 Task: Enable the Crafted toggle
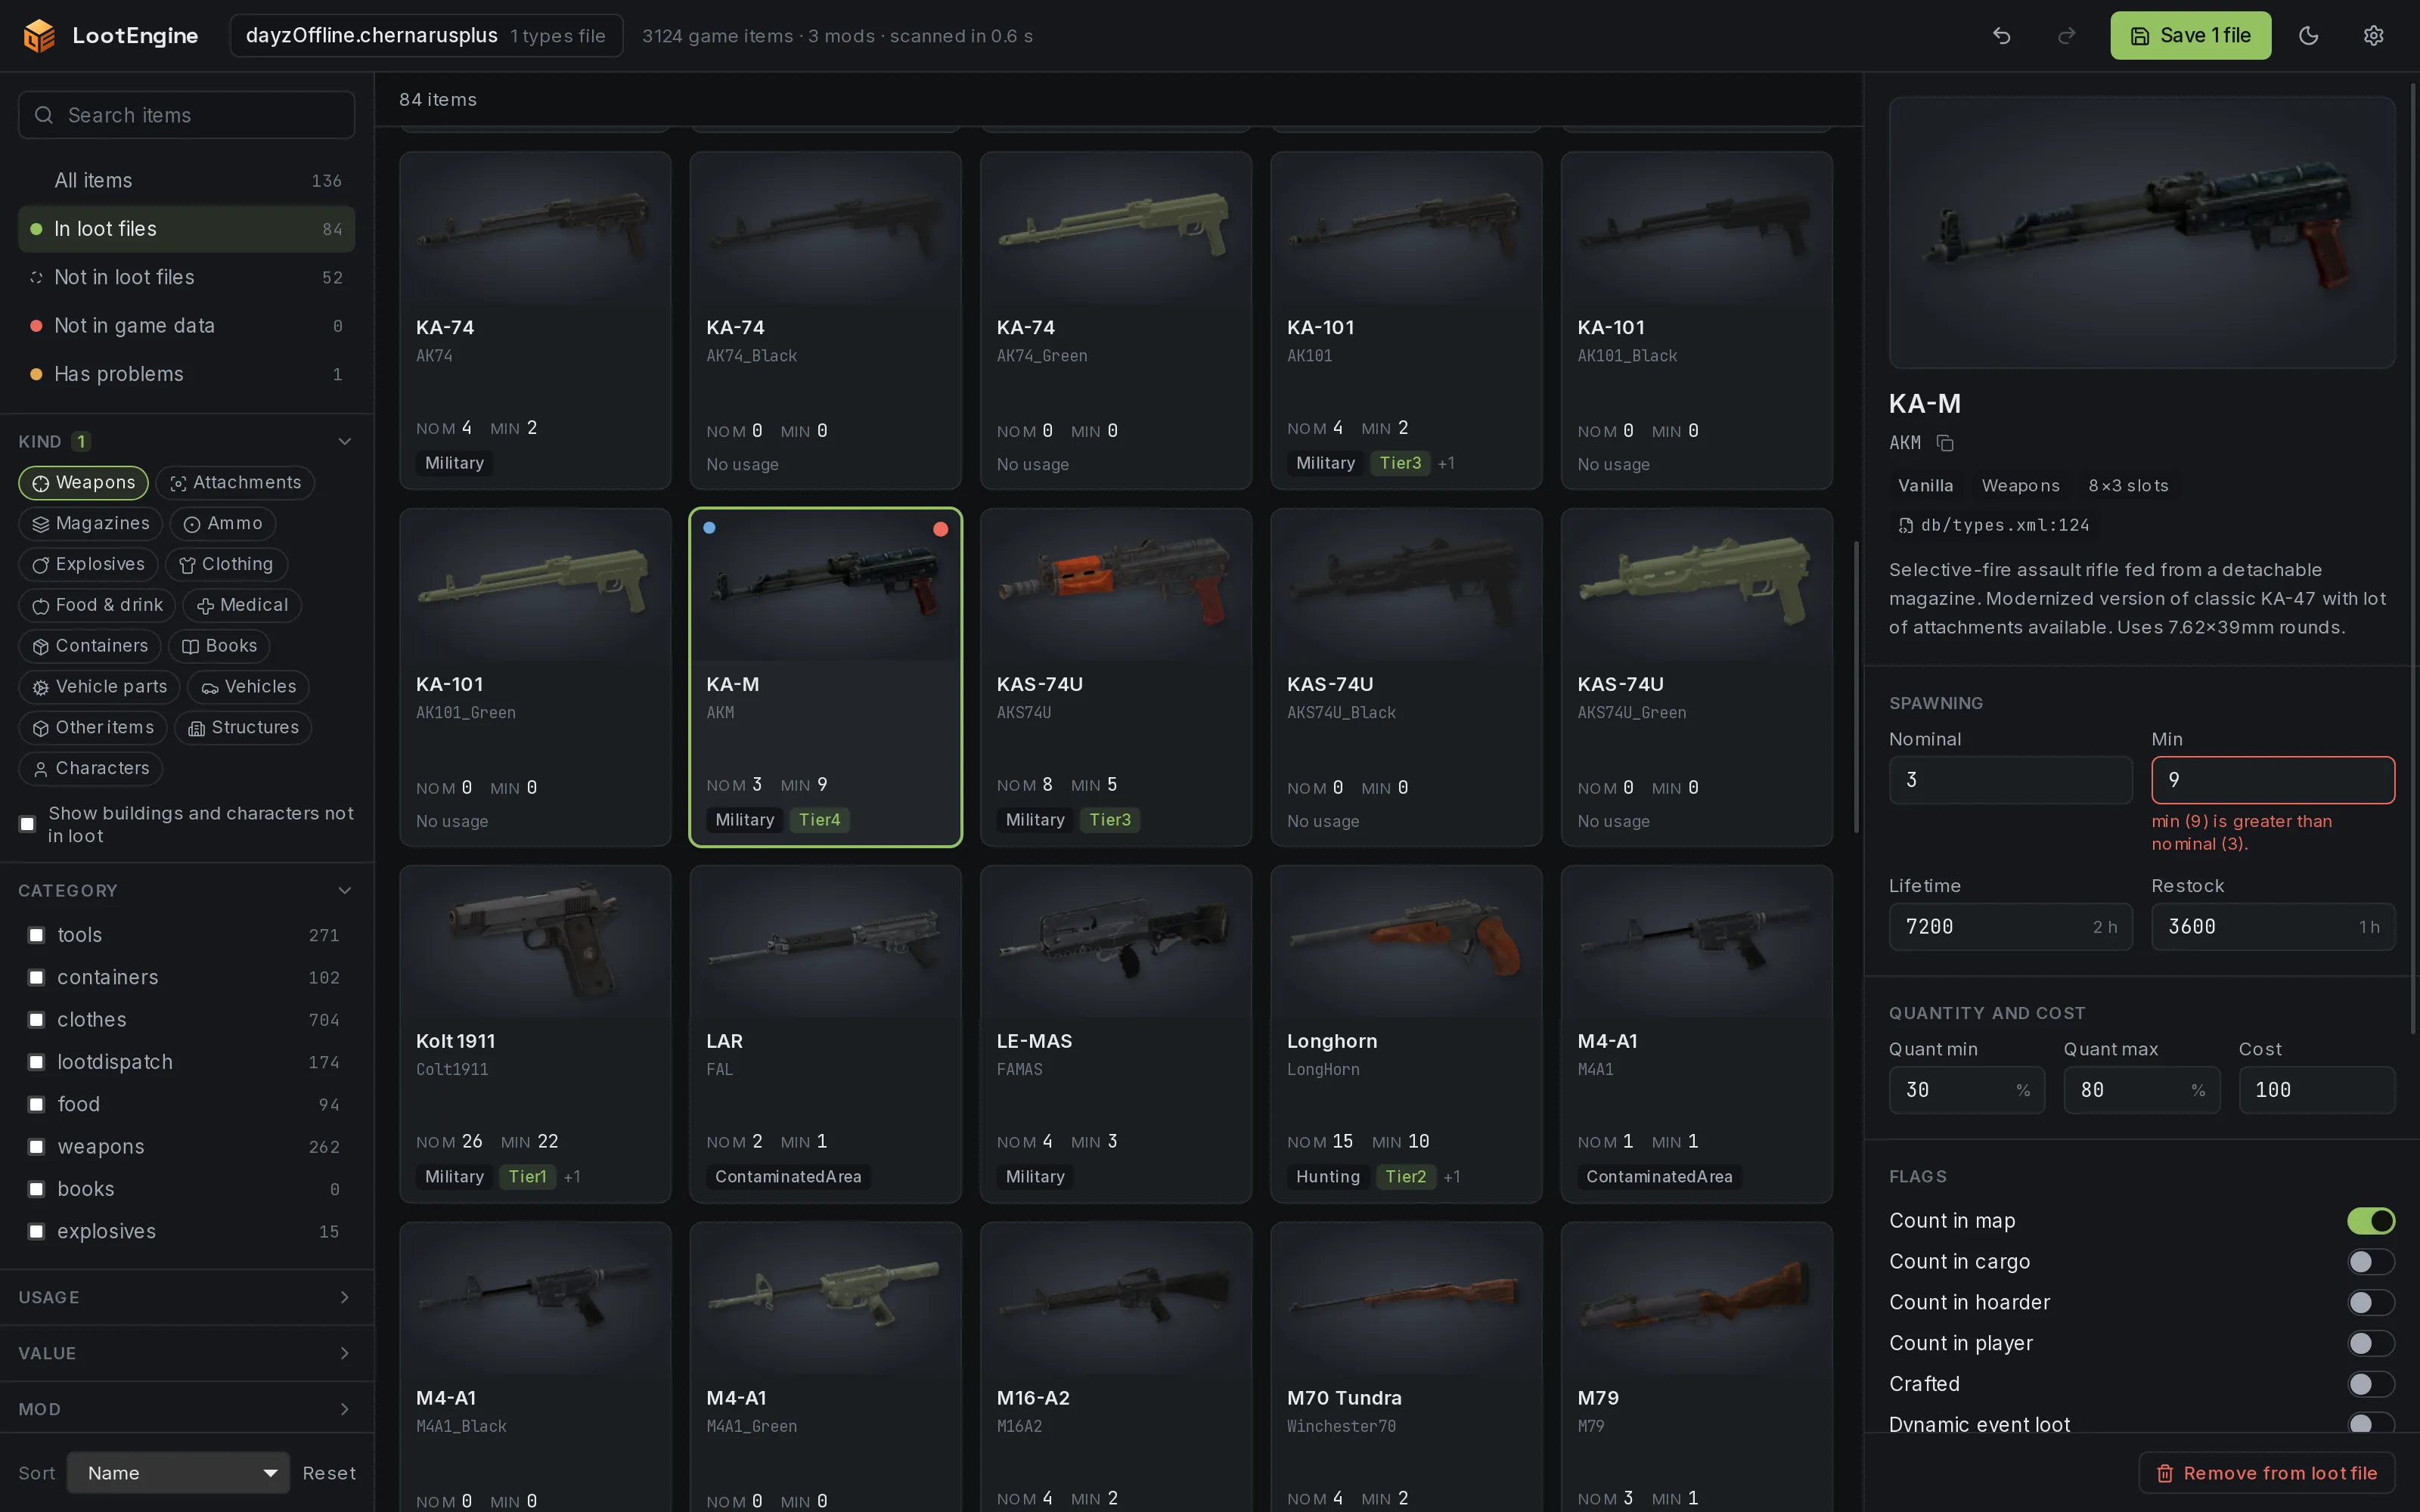(2371, 1385)
